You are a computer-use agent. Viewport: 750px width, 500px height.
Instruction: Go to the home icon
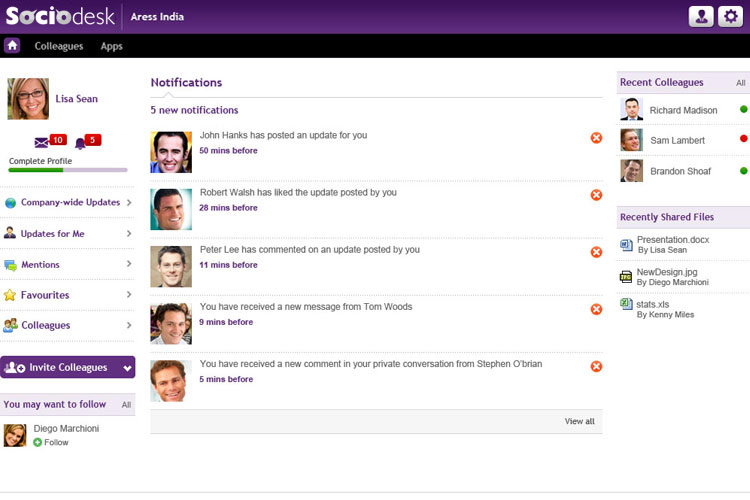click(12, 46)
